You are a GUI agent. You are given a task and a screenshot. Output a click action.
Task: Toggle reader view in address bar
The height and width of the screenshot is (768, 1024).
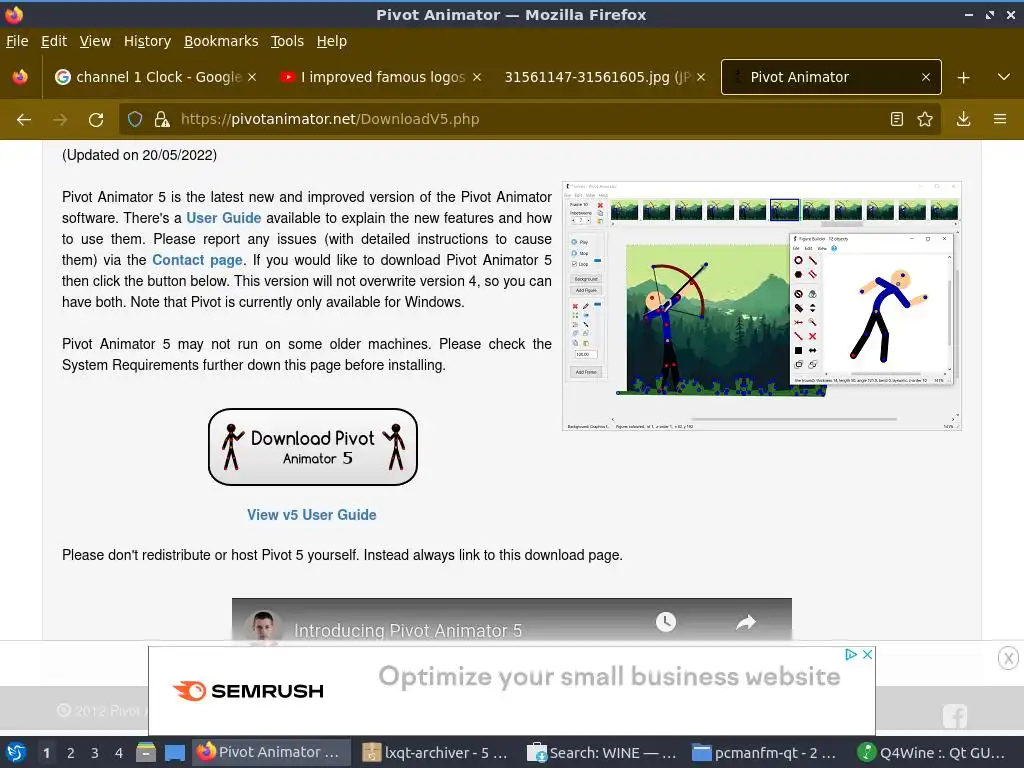pyautogui.click(x=897, y=119)
